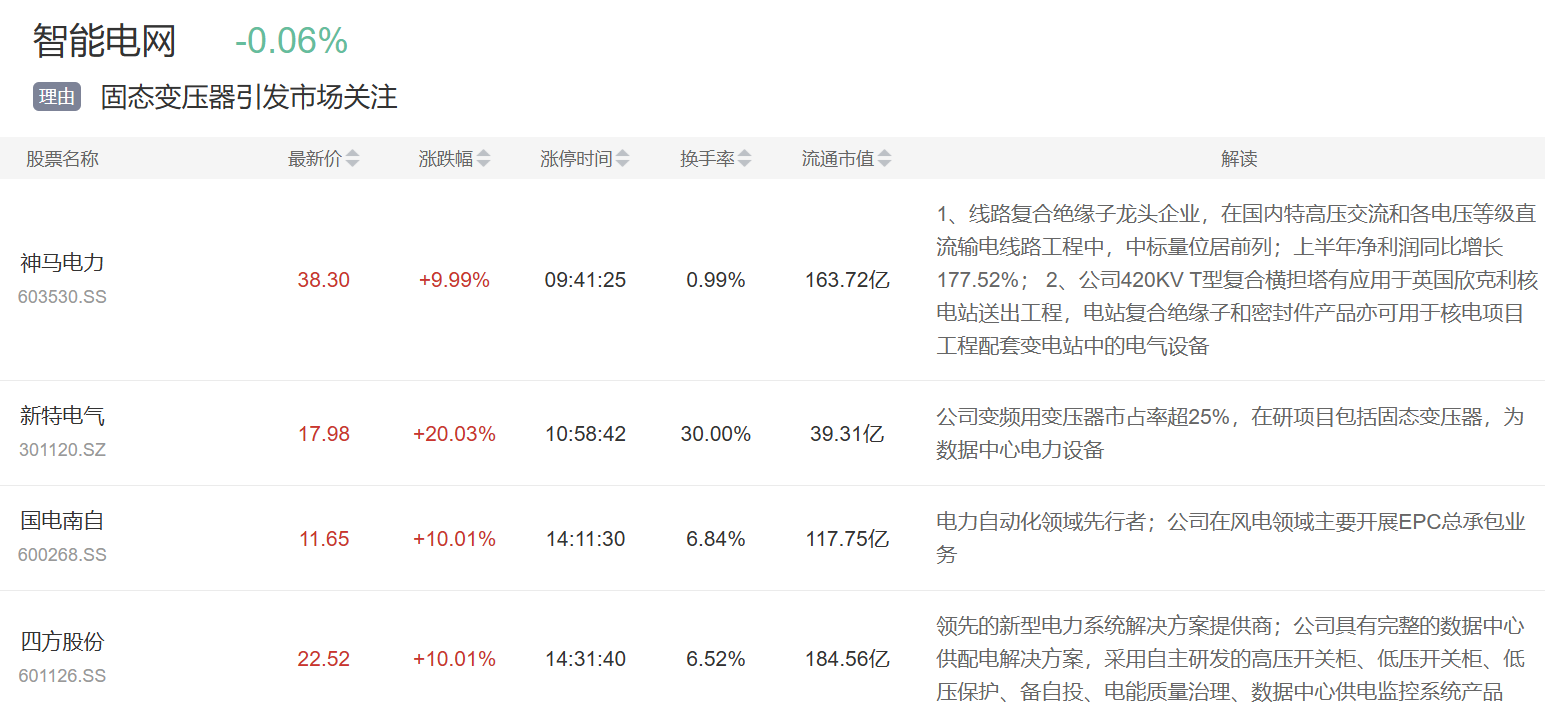Viewport: 1545px width, 720px height.
Task: Open 新特电气 stock page
Action: coord(62,416)
